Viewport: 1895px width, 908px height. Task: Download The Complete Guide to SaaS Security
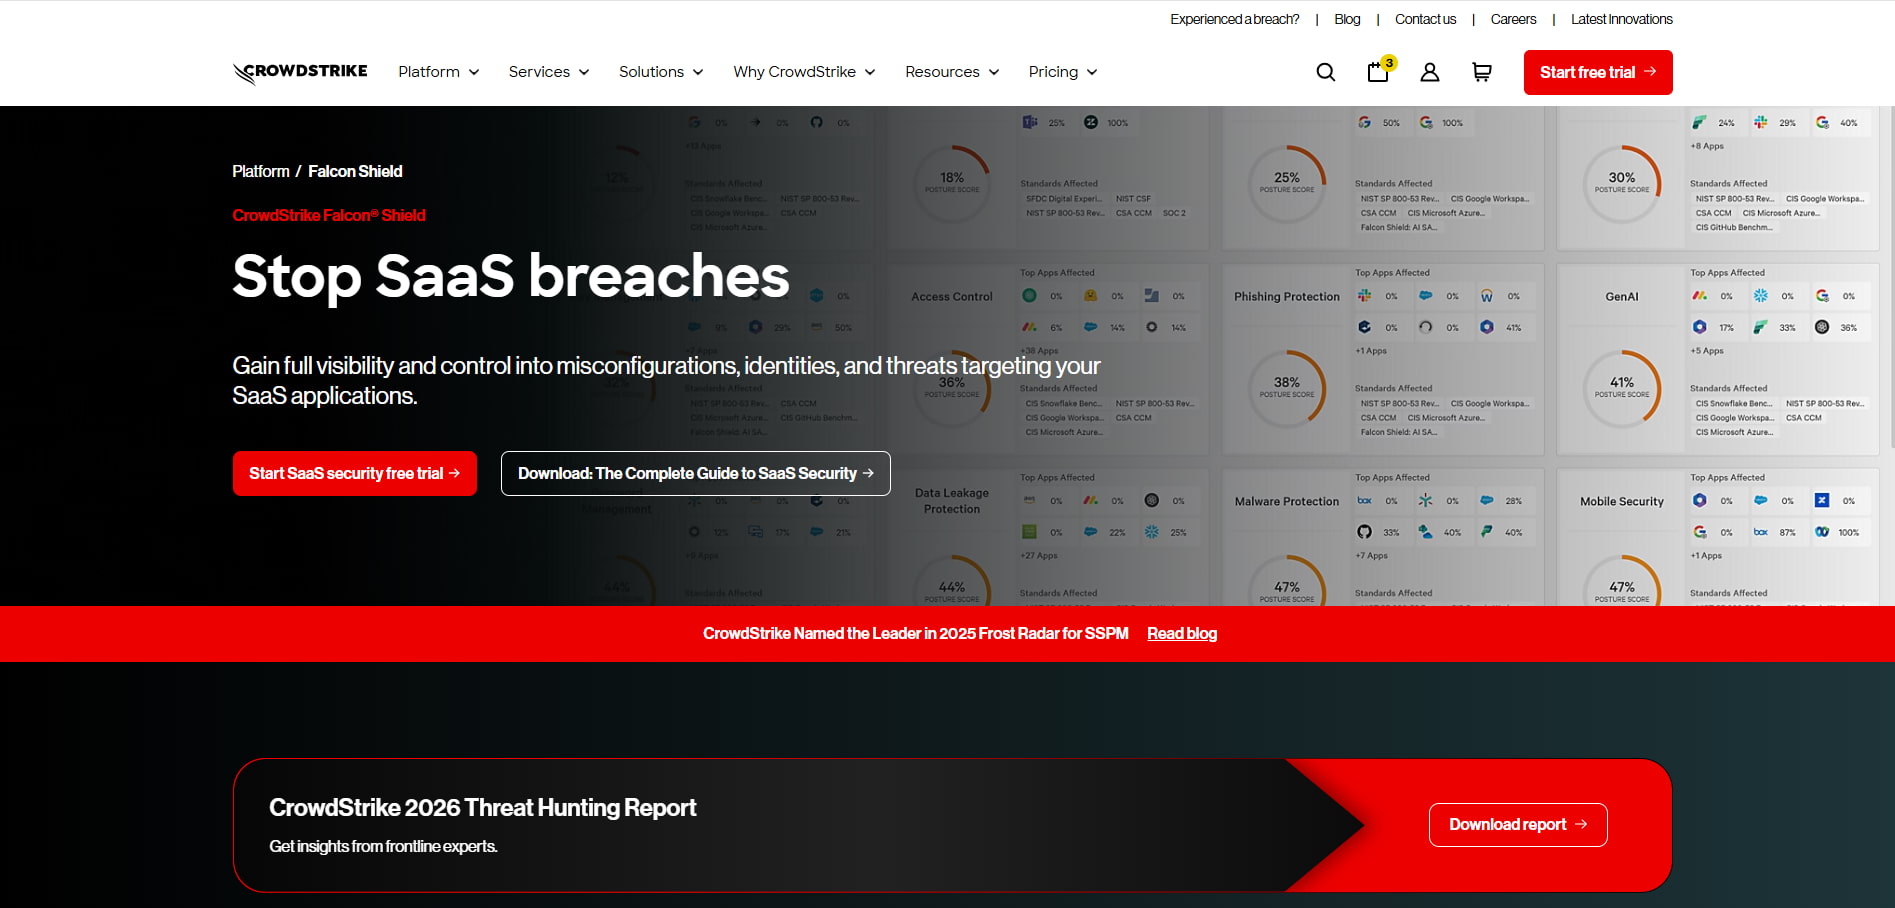tap(696, 473)
